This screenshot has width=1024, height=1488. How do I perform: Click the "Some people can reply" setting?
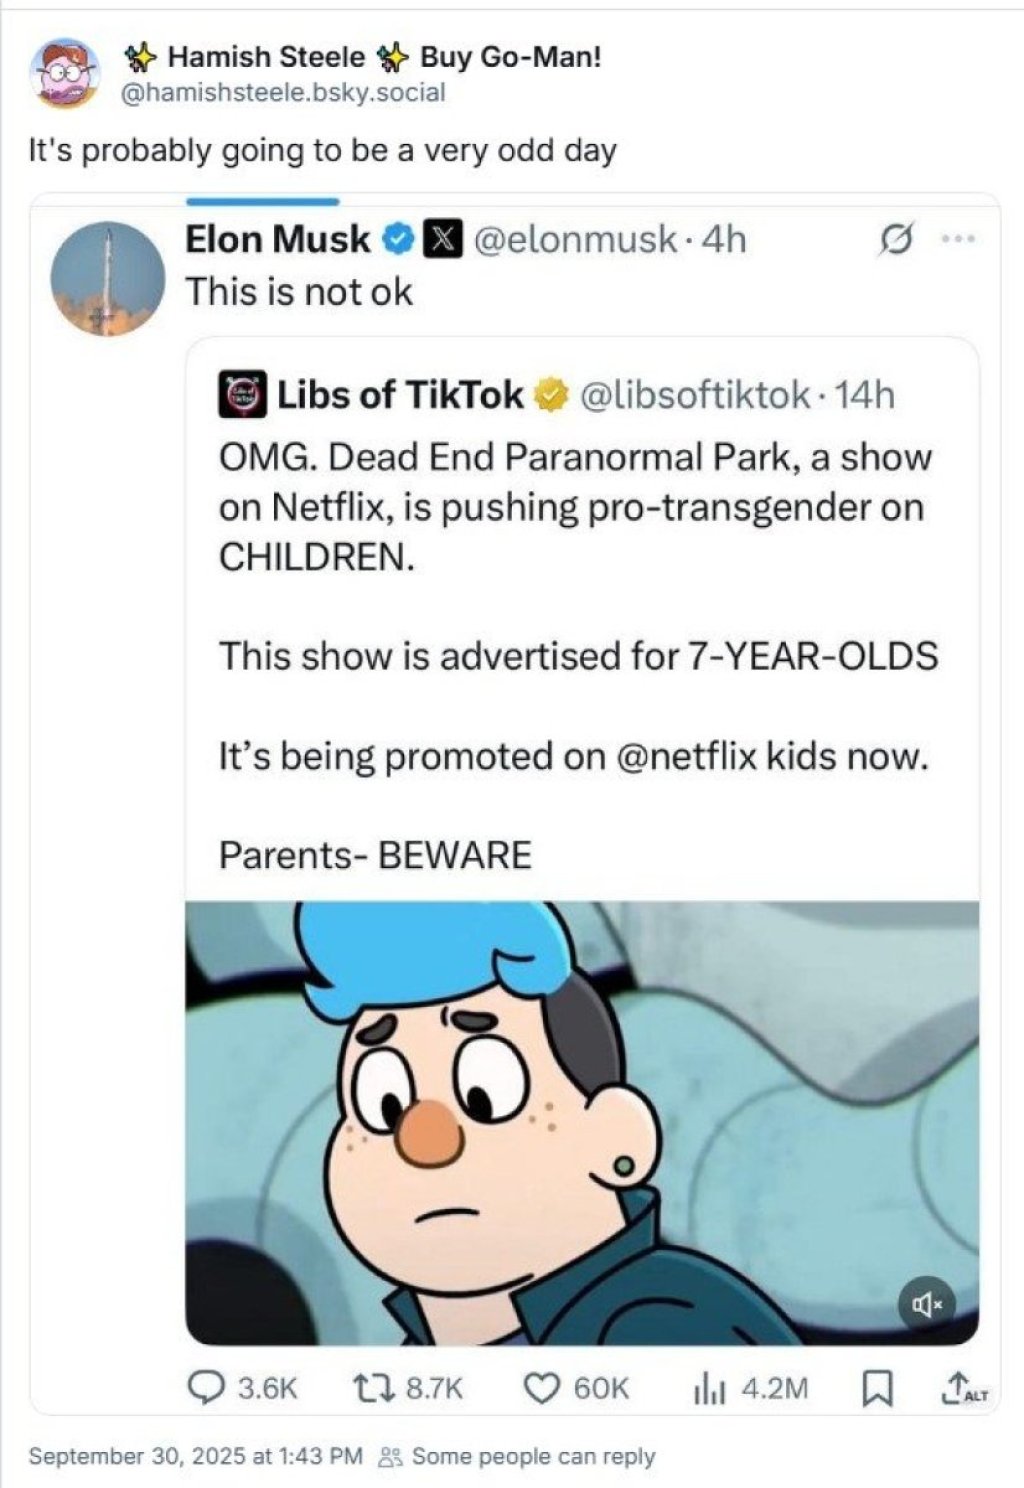click(x=532, y=1456)
